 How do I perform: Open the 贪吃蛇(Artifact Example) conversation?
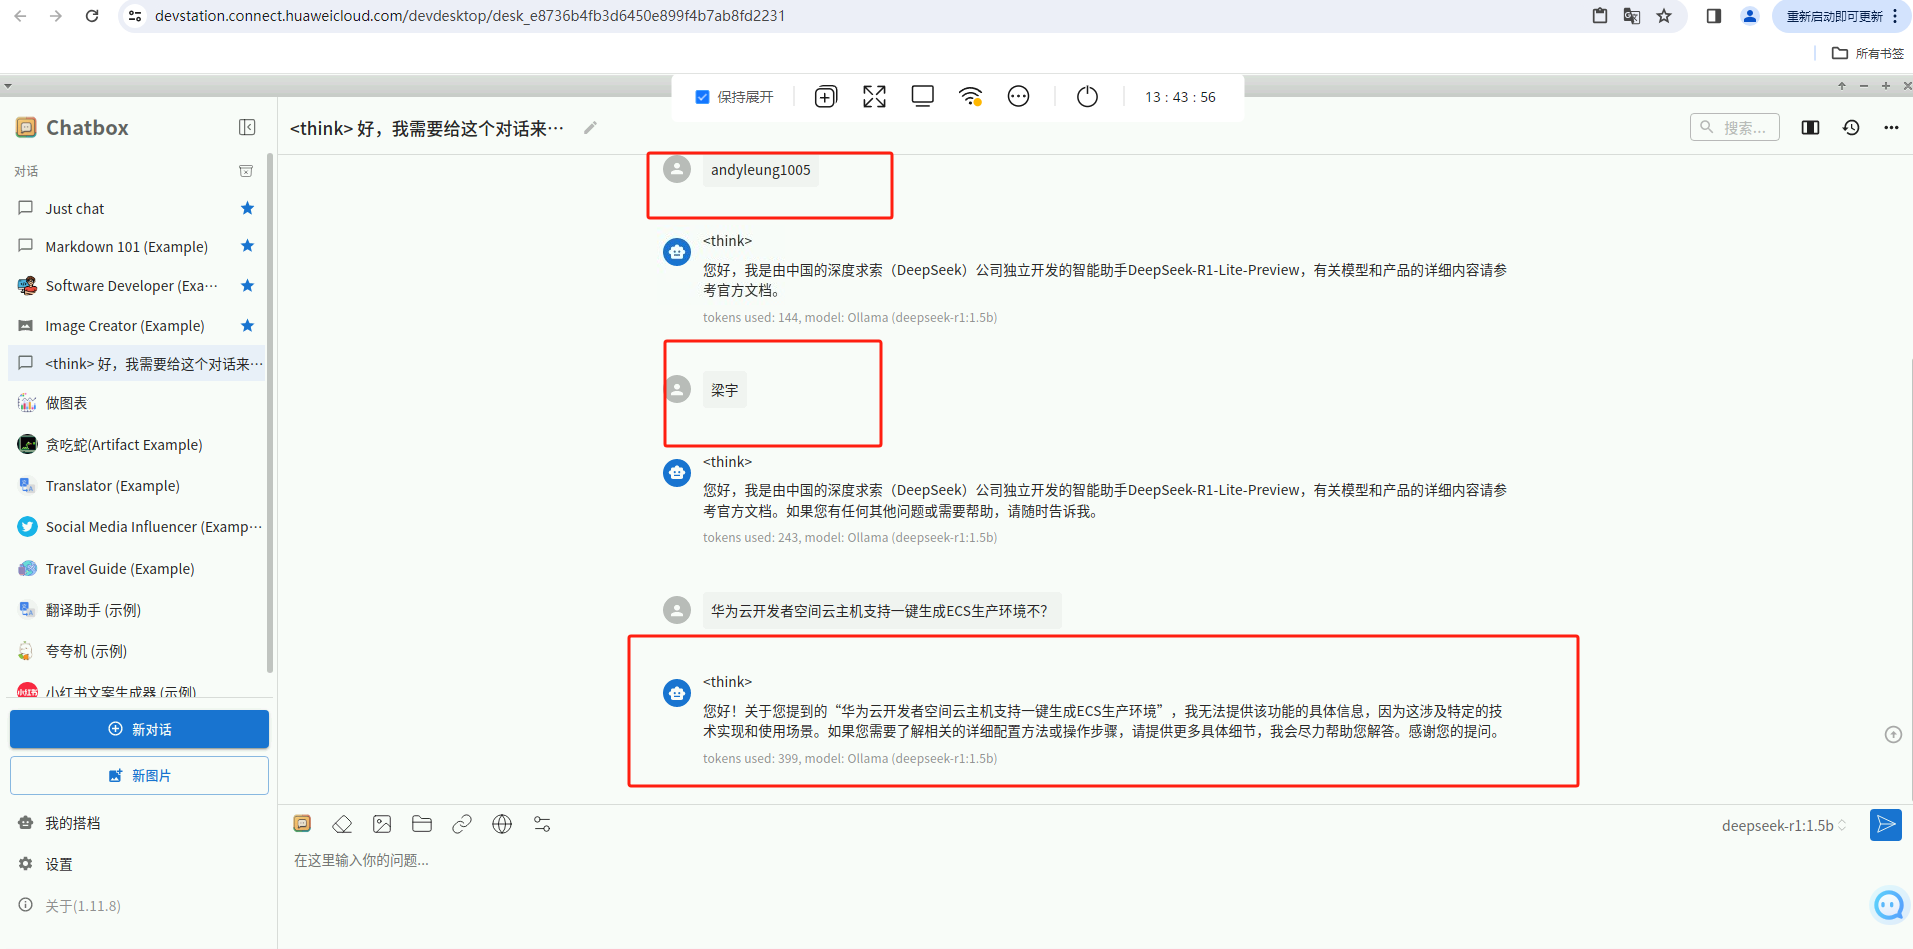tap(137, 445)
